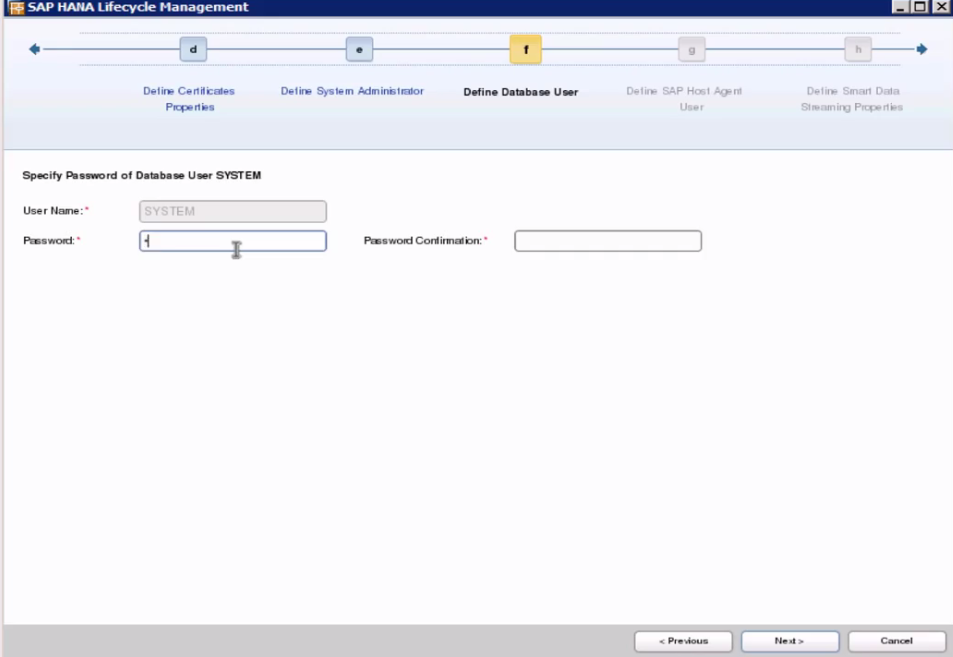The height and width of the screenshot is (657, 953).
Task: Select roadmap step h box
Action: tap(858, 49)
